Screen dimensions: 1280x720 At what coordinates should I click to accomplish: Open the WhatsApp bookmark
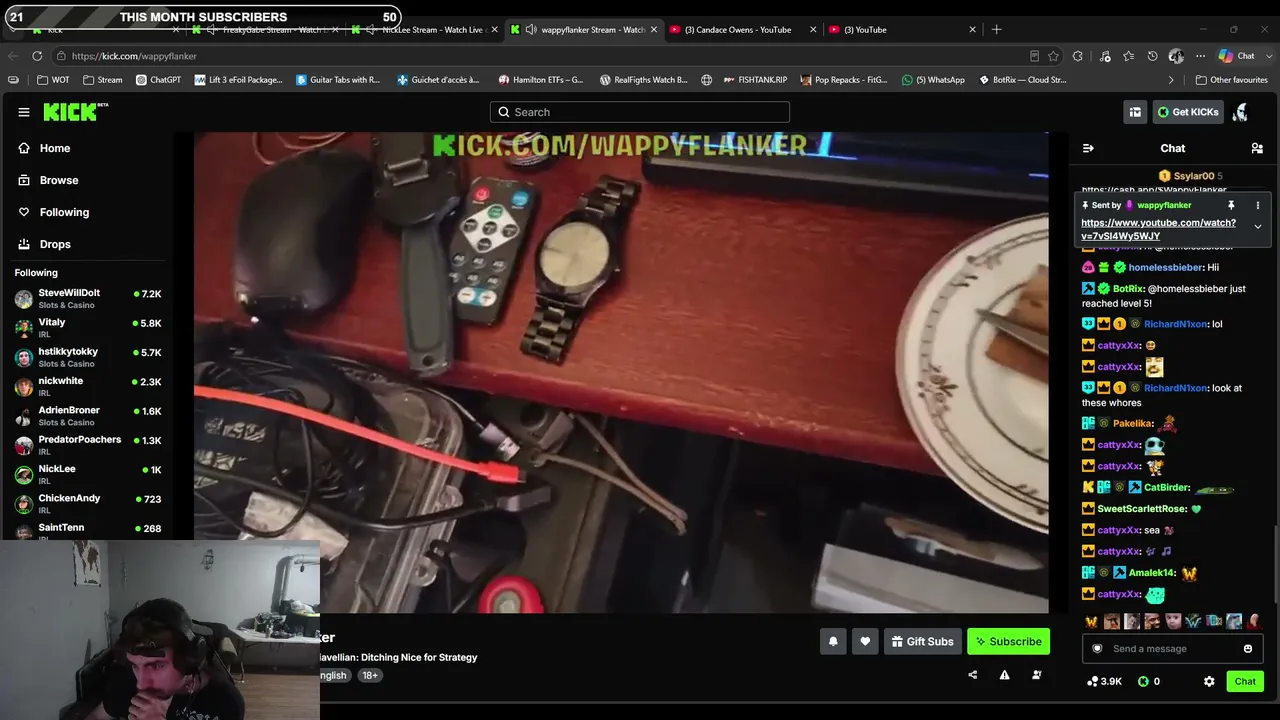pyautogui.click(x=932, y=80)
